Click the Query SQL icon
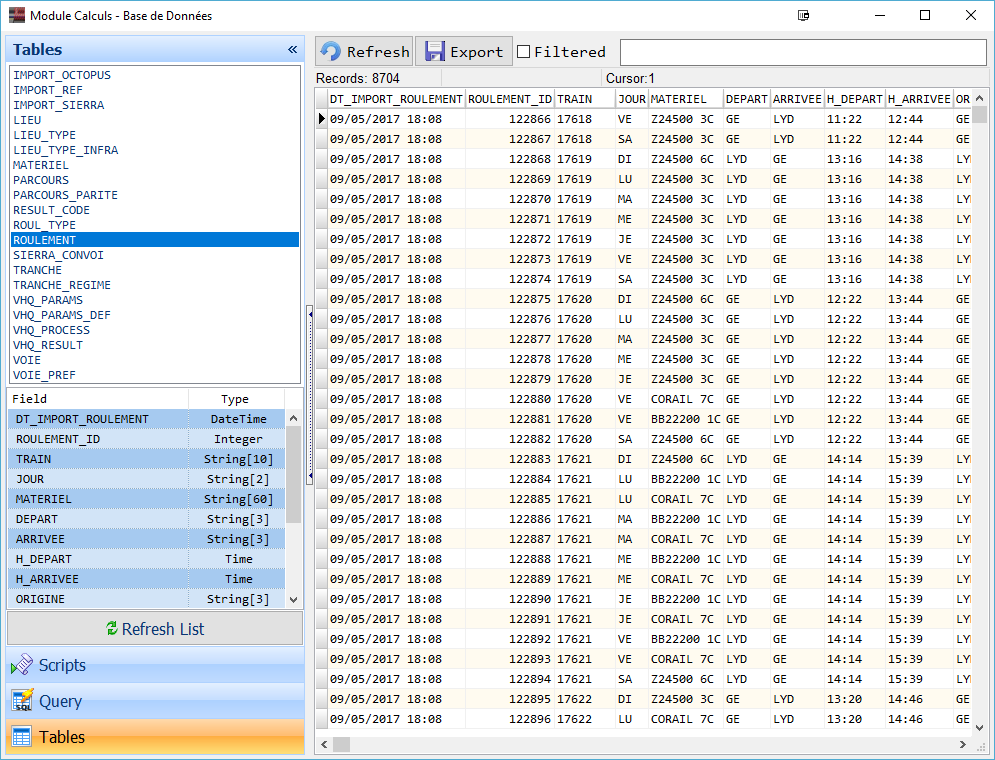 (x=21, y=701)
